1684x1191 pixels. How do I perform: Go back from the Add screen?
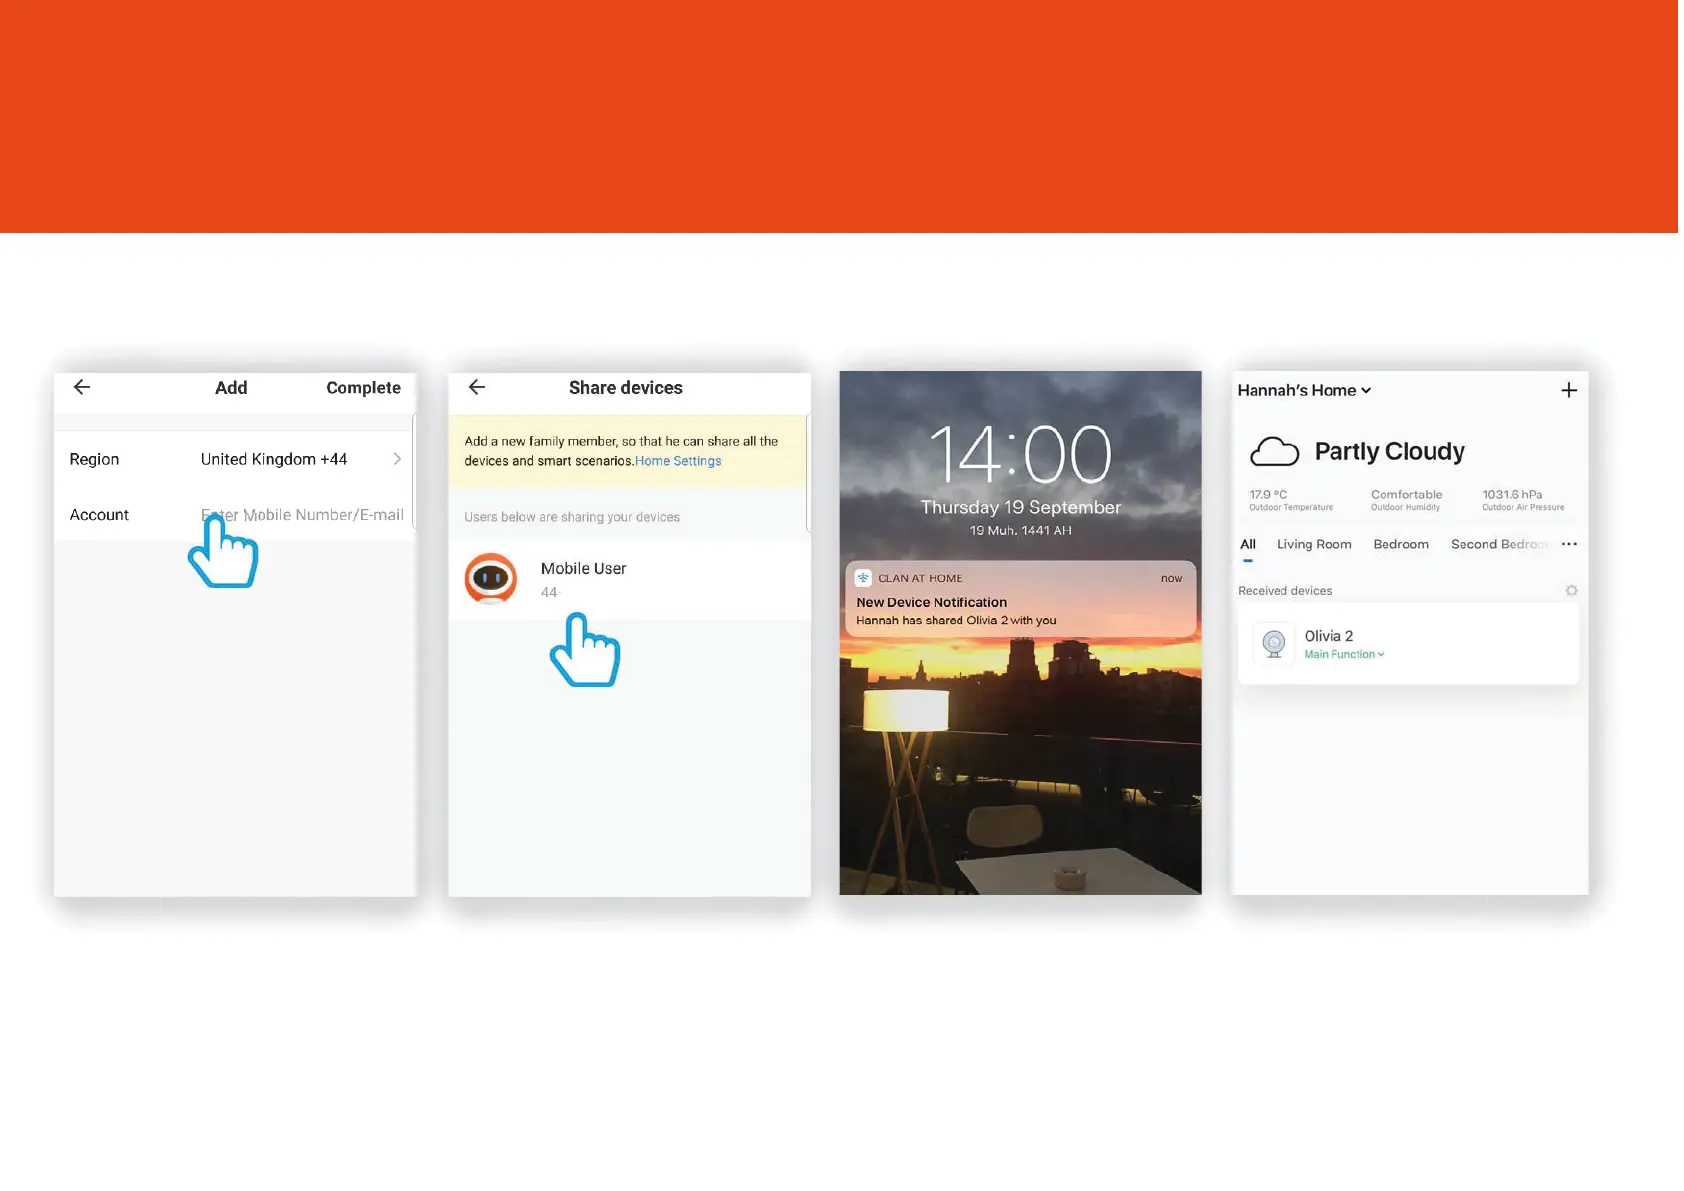(x=82, y=387)
